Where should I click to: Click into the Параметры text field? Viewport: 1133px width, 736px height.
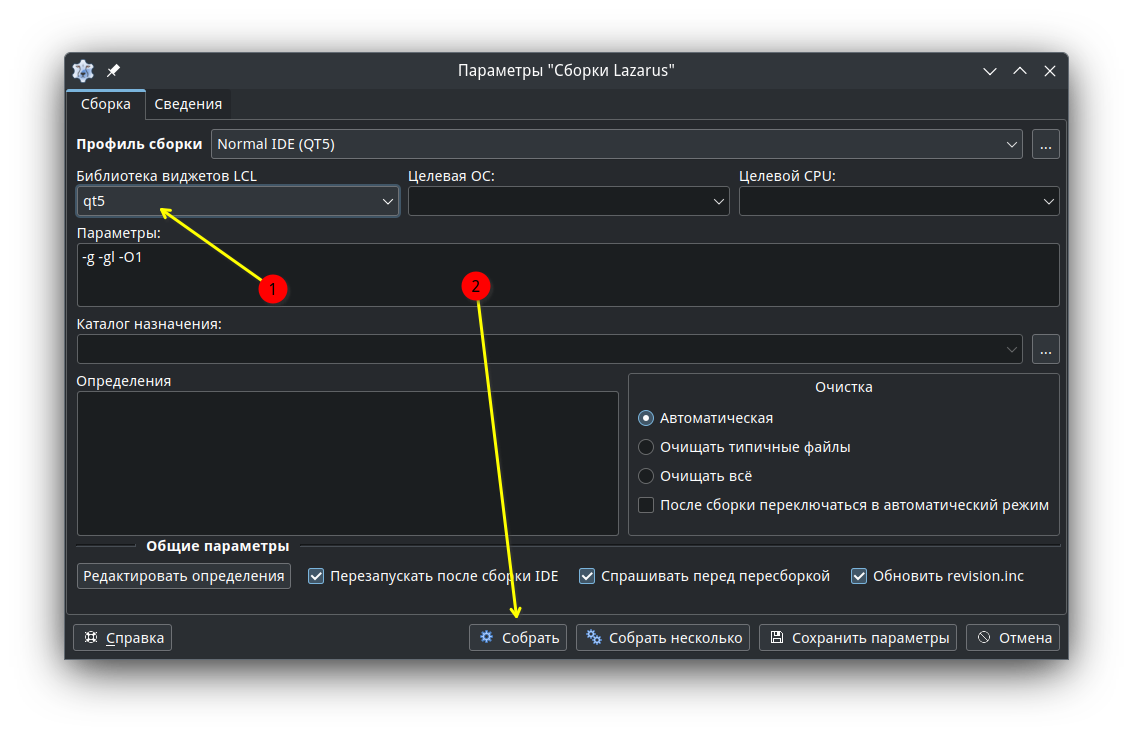(568, 275)
